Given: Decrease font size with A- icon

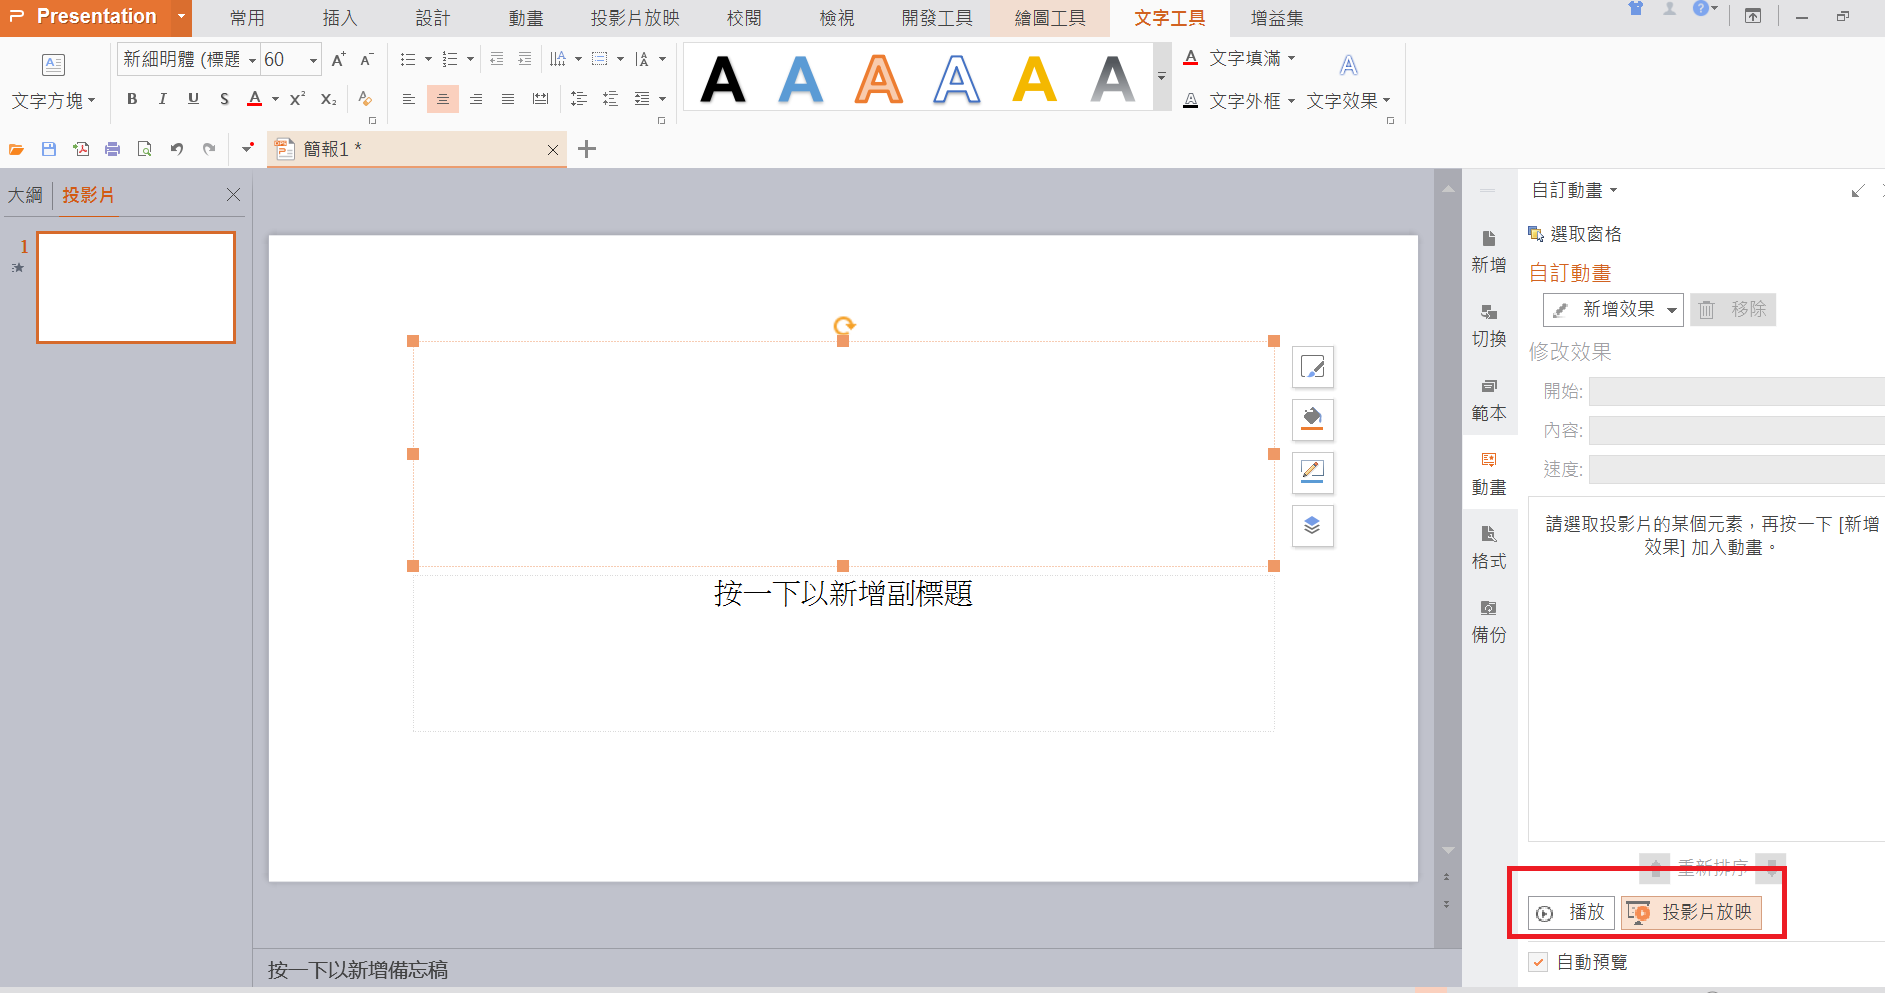Looking at the screenshot, I should click(366, 60).
